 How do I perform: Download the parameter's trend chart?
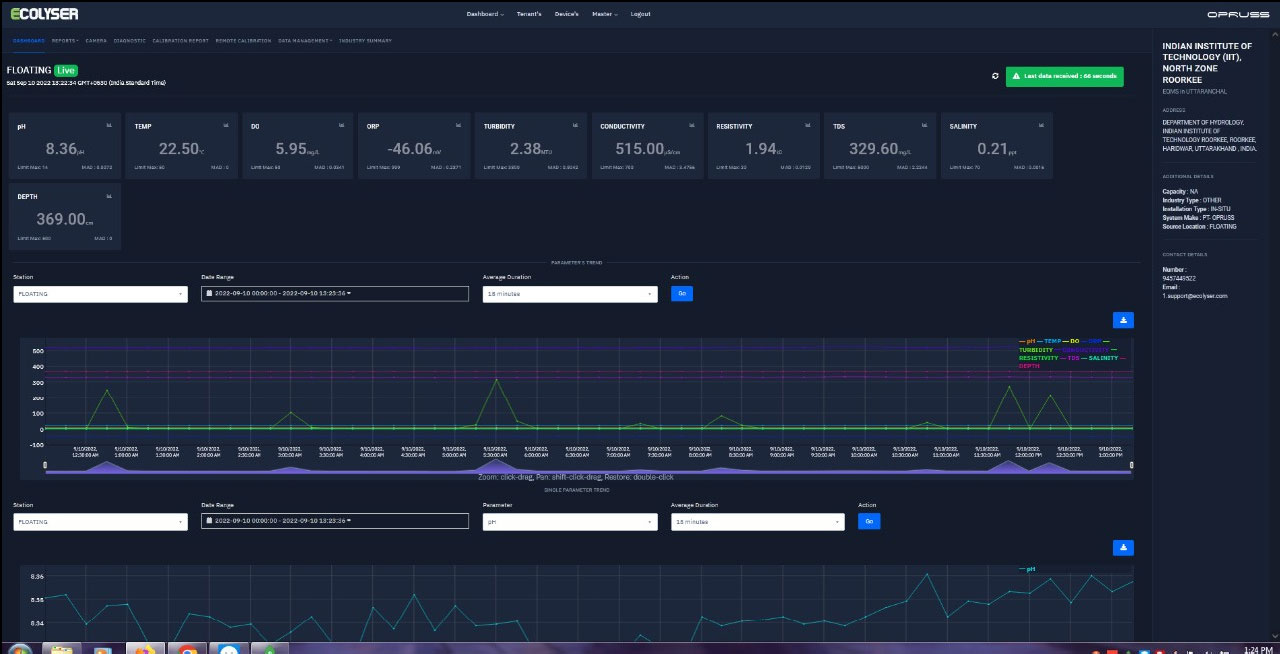point(1123,320)
